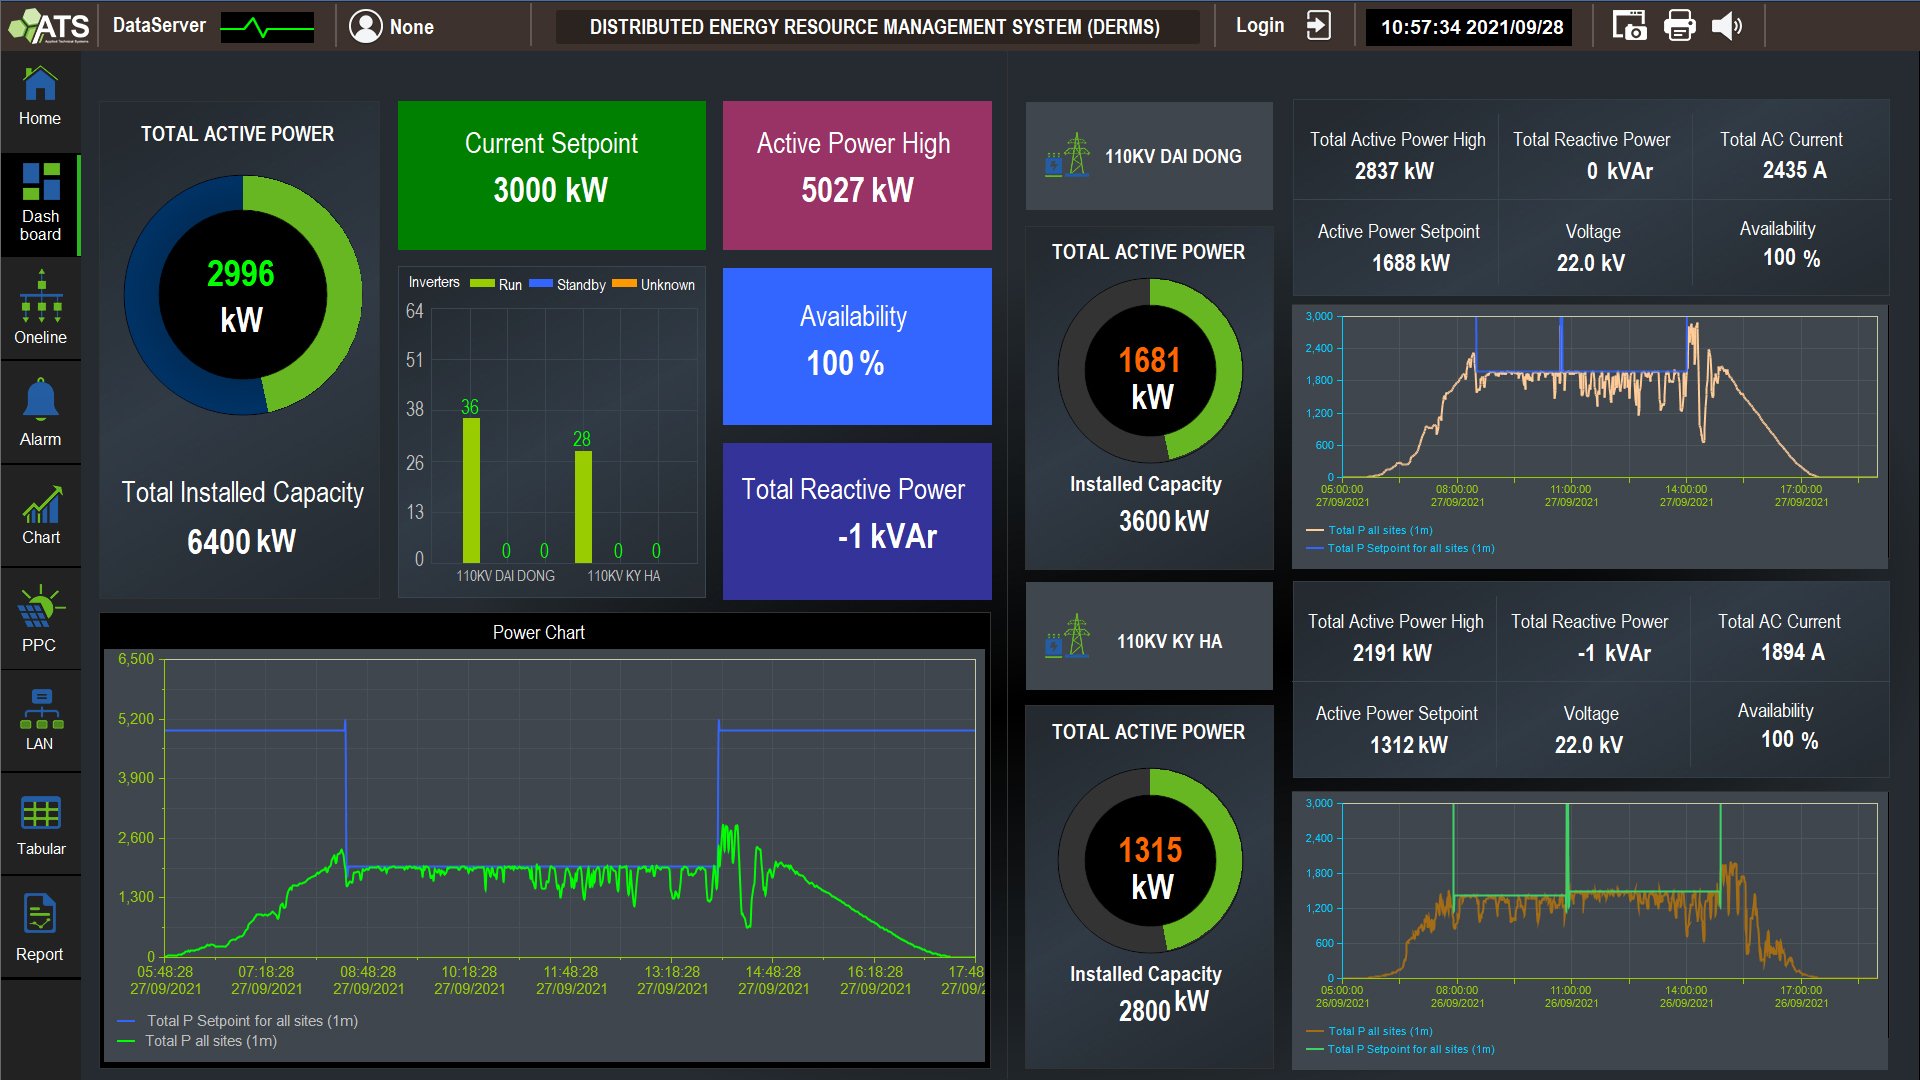Toggle Total P all sites legend for DAI DONG
Image resolution: width=1920 pixels, height=1080 pixels.
[x=1370, y=530]
